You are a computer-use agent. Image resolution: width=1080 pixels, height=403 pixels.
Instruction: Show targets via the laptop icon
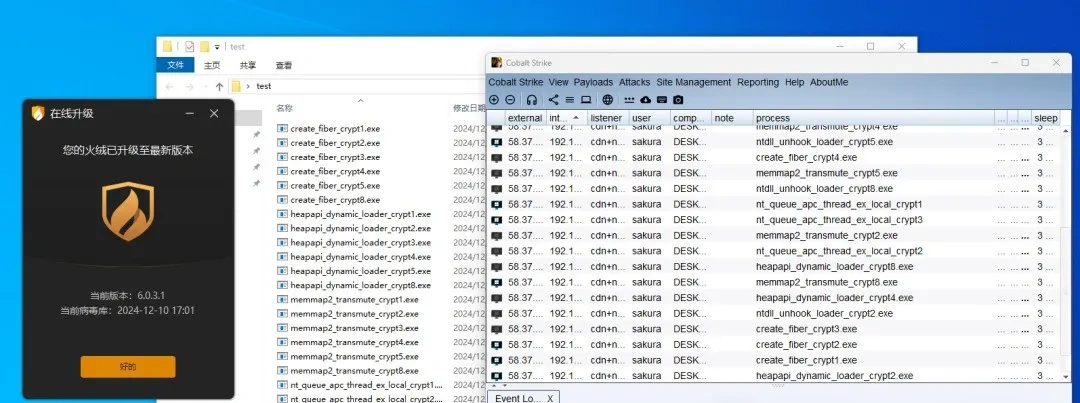pyautogui.click(x=585, y=100)
